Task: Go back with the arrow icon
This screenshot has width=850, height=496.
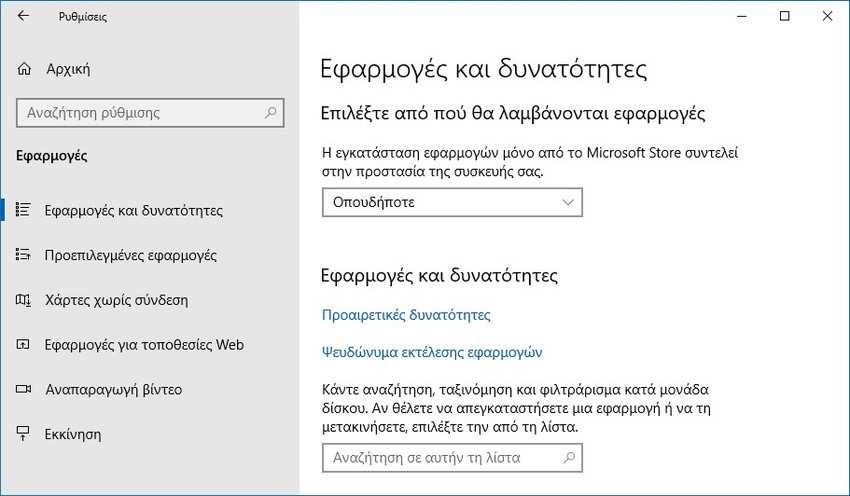Action: coord(23,16)
